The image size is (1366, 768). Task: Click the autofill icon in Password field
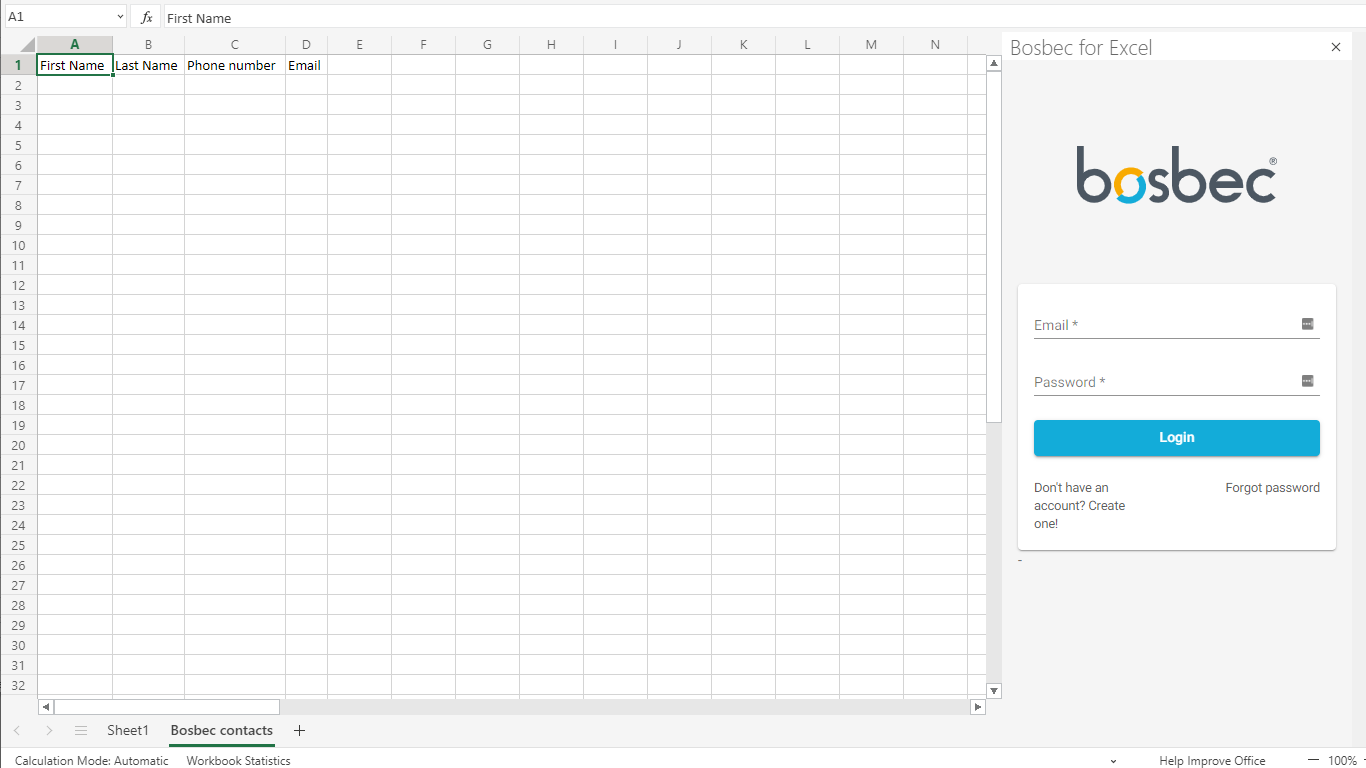point(1307,381)
